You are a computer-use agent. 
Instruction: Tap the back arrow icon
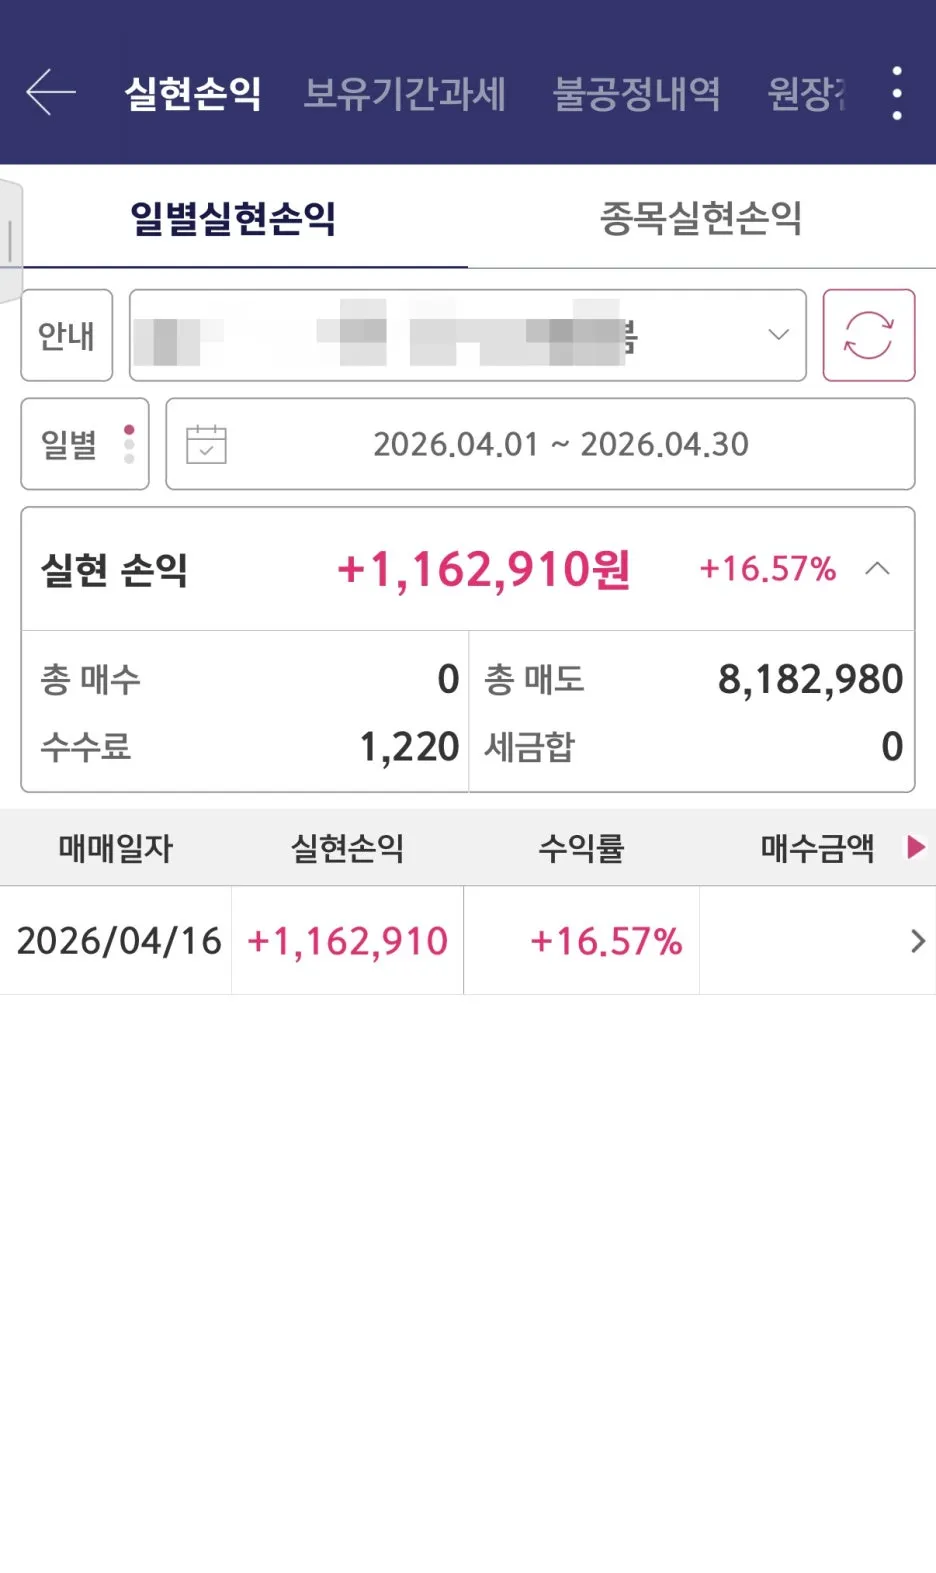[x=51, y=93]
